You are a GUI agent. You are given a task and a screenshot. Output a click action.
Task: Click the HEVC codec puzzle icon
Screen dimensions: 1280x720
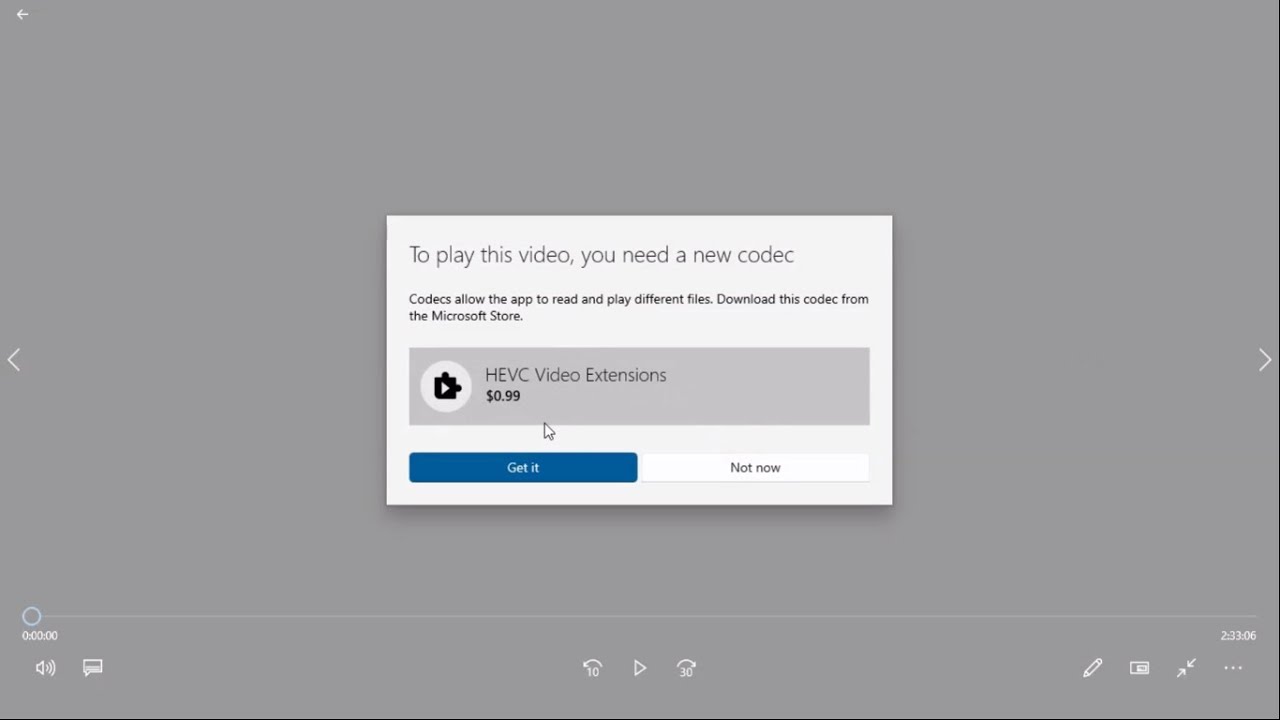[x=446, y=386]
